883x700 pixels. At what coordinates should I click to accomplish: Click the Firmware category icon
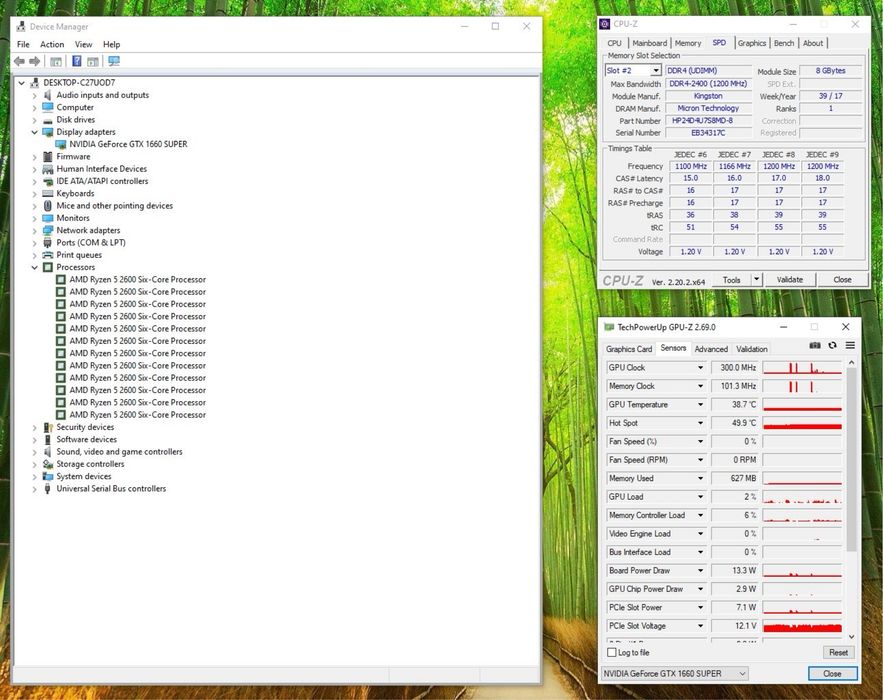(48, 157)
